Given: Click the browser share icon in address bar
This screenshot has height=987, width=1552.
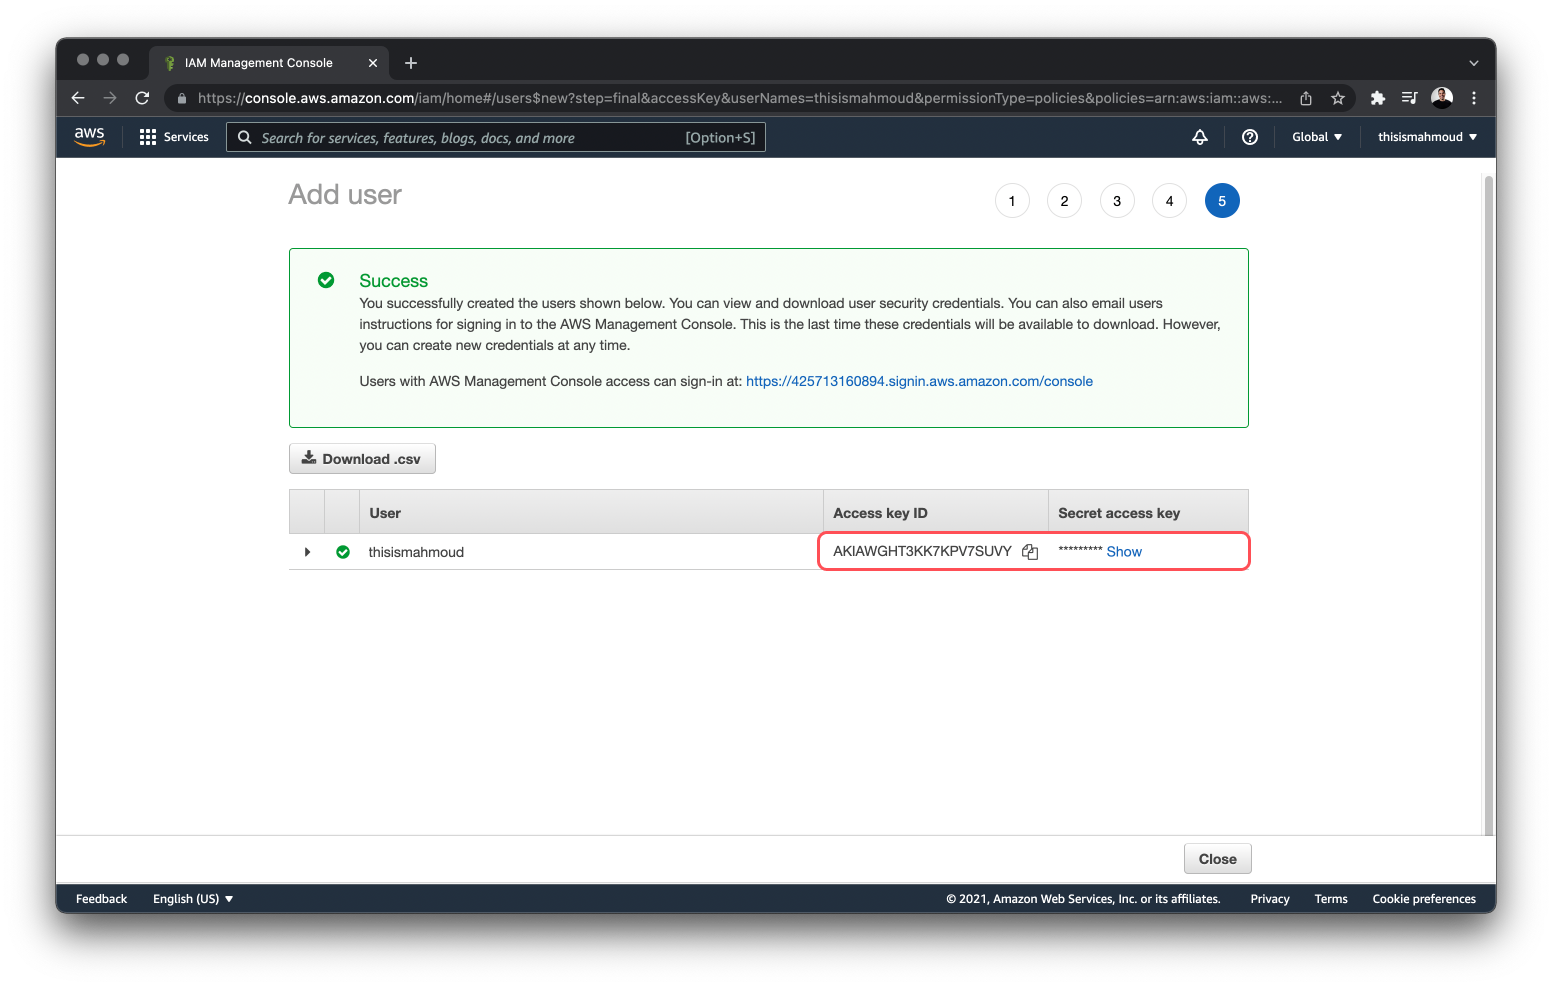Looking at the screenshot, I should (x=1305, y=98).
